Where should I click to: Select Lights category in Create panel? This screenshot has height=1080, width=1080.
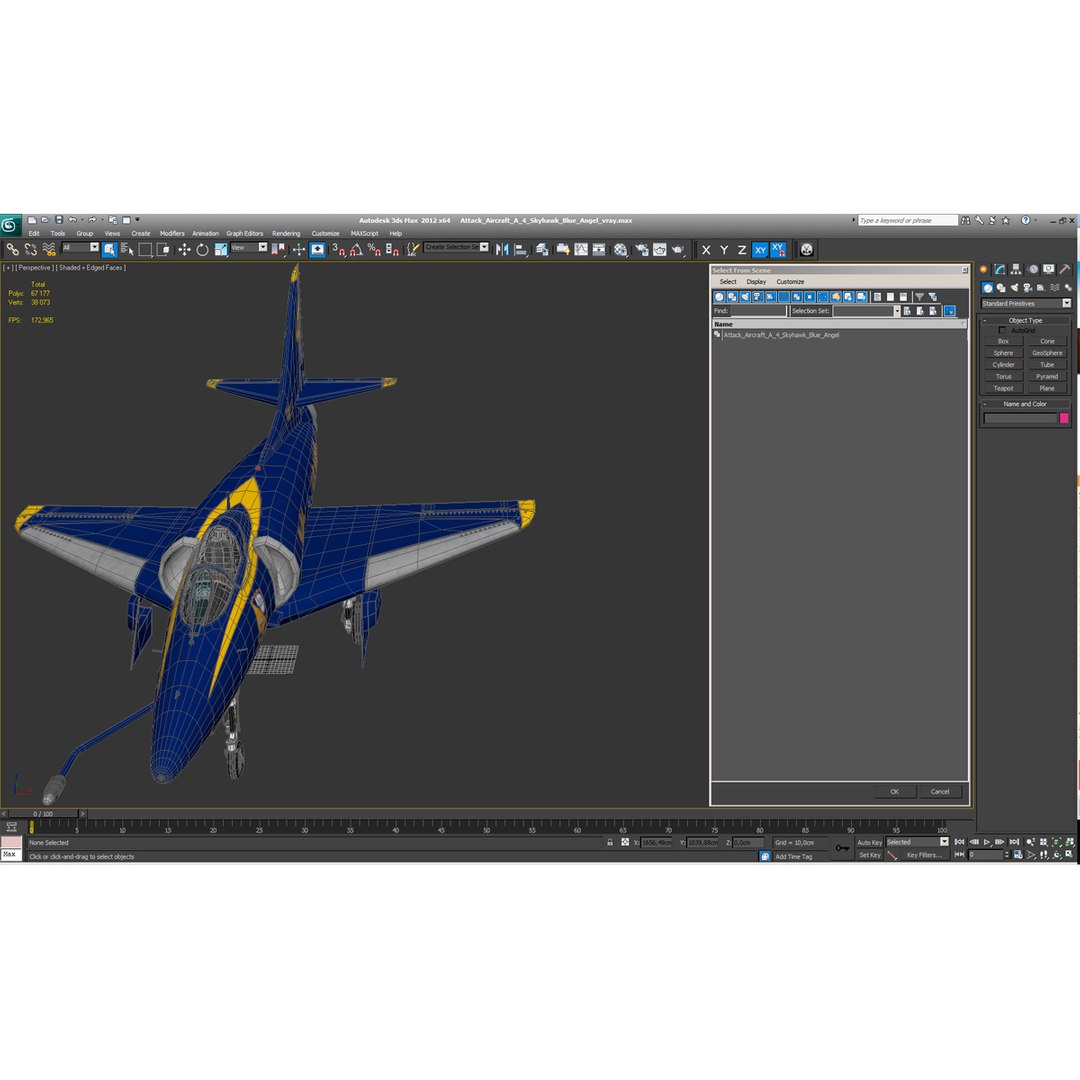[1014, 288]
